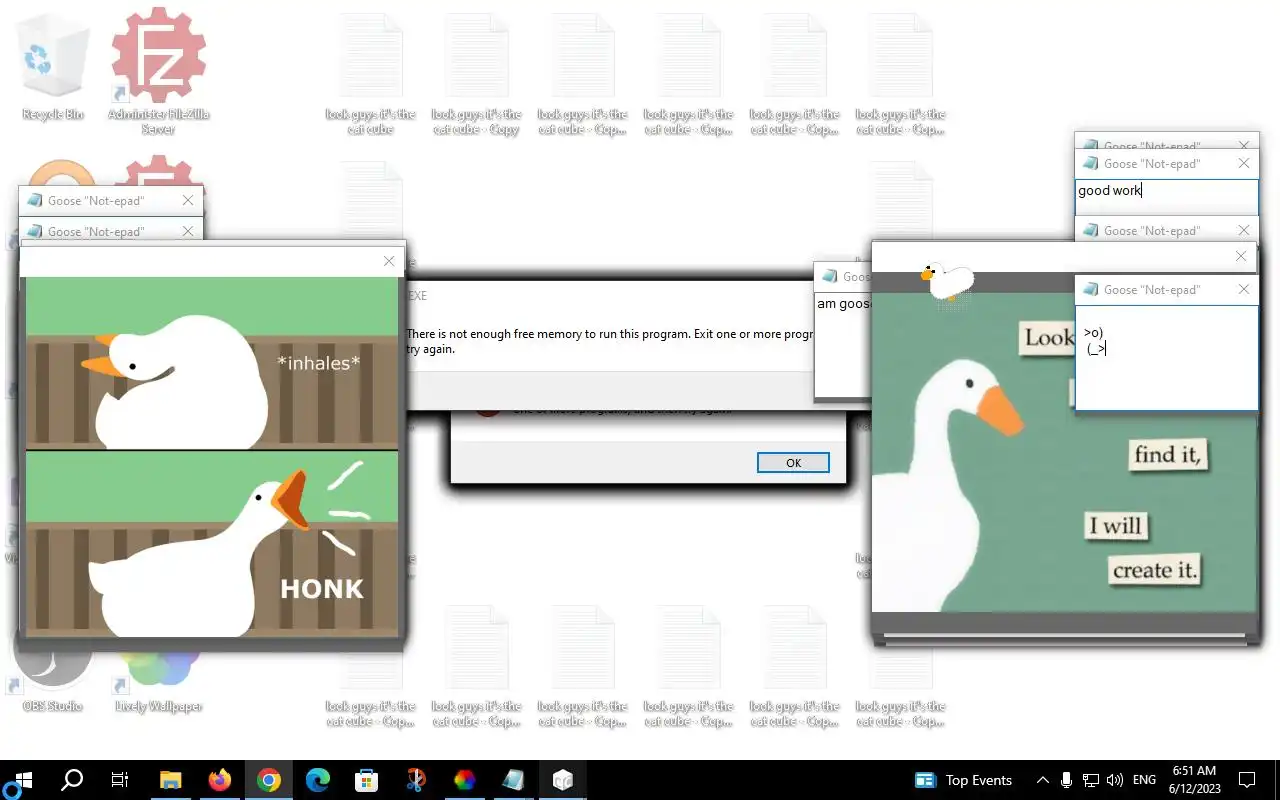Show hidden tray icons chevron
Image resolution: width=1280 pixels, height=800 pixels.
tap(1042, 780)
